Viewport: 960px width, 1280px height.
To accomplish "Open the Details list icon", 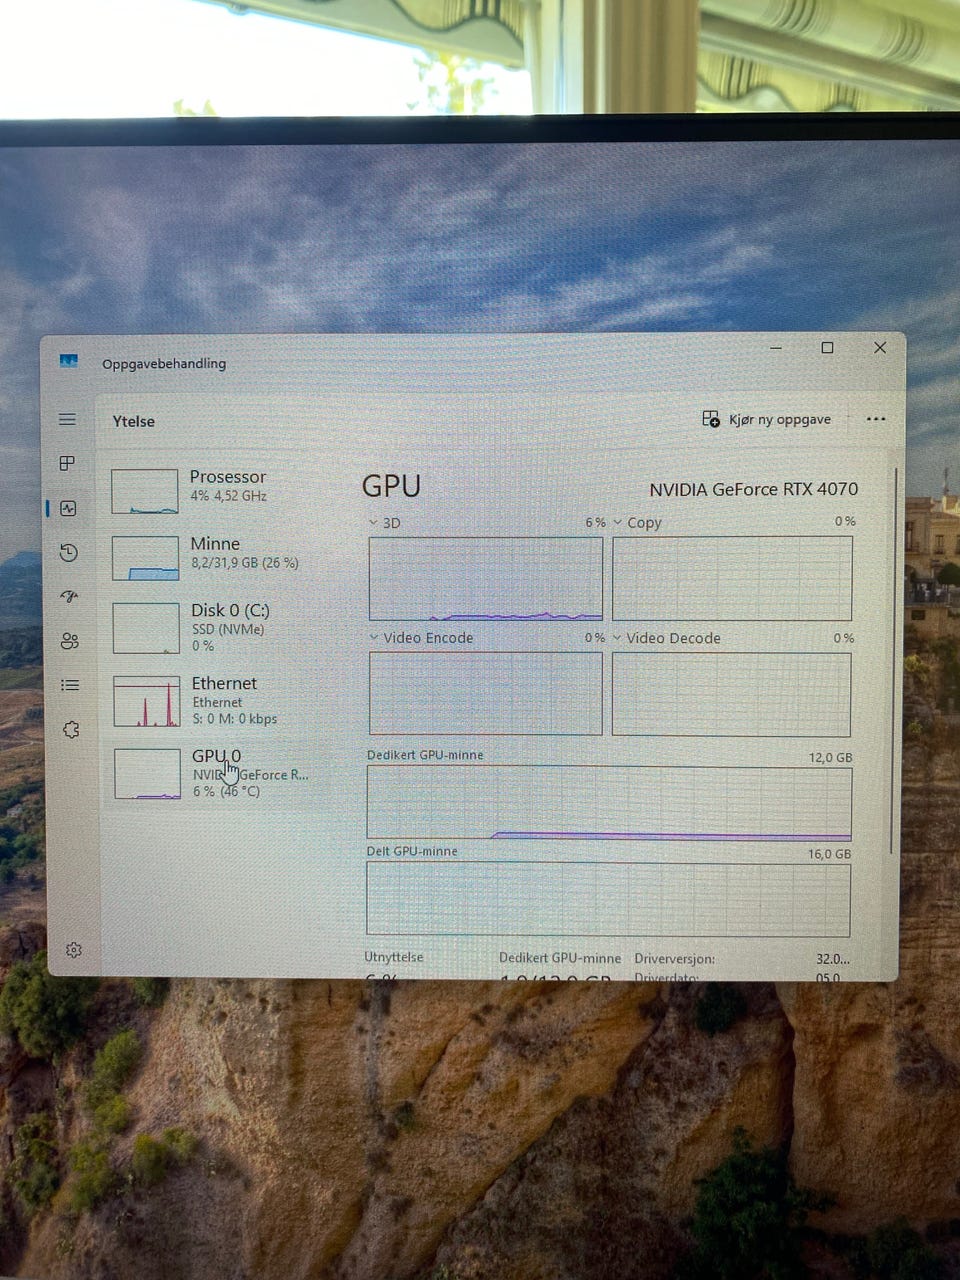I will pyautogui.click(x=69, y=685).
